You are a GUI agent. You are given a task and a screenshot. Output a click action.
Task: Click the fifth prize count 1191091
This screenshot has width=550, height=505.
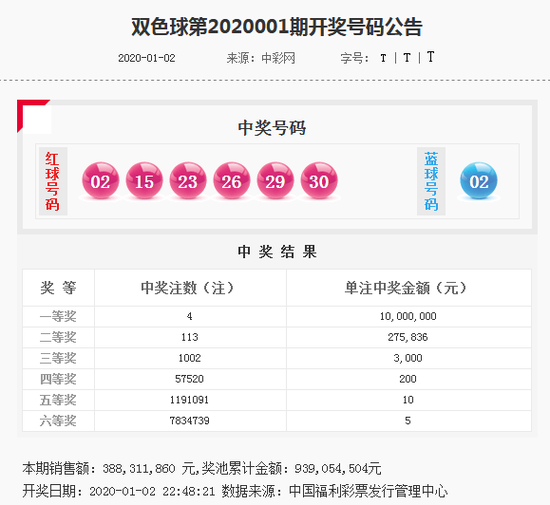189,400
